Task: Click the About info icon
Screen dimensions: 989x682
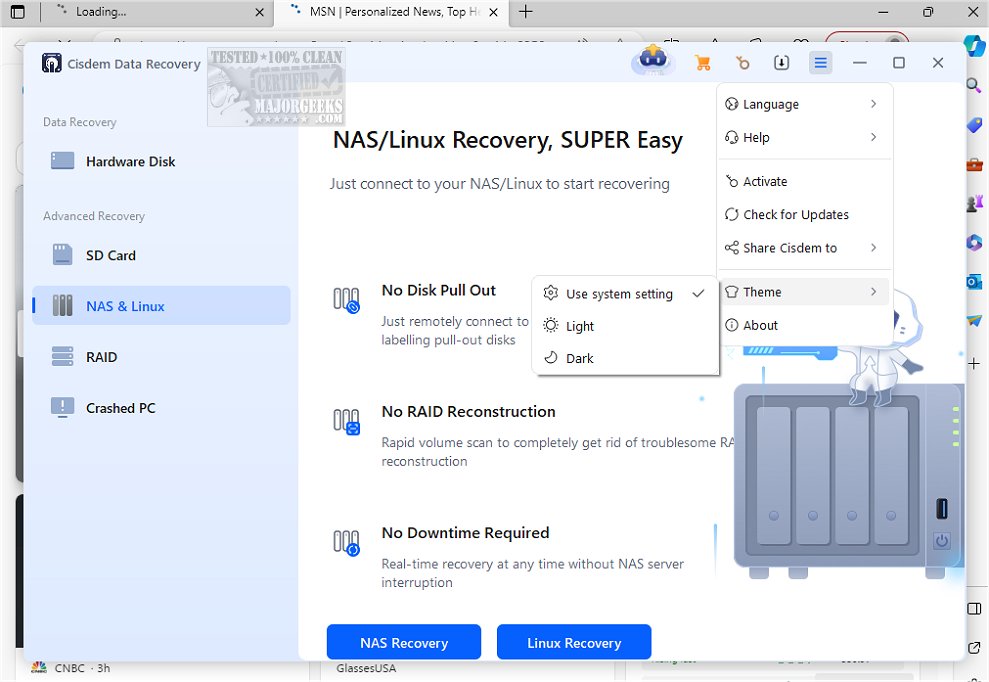Action: (x=732, y=326)
